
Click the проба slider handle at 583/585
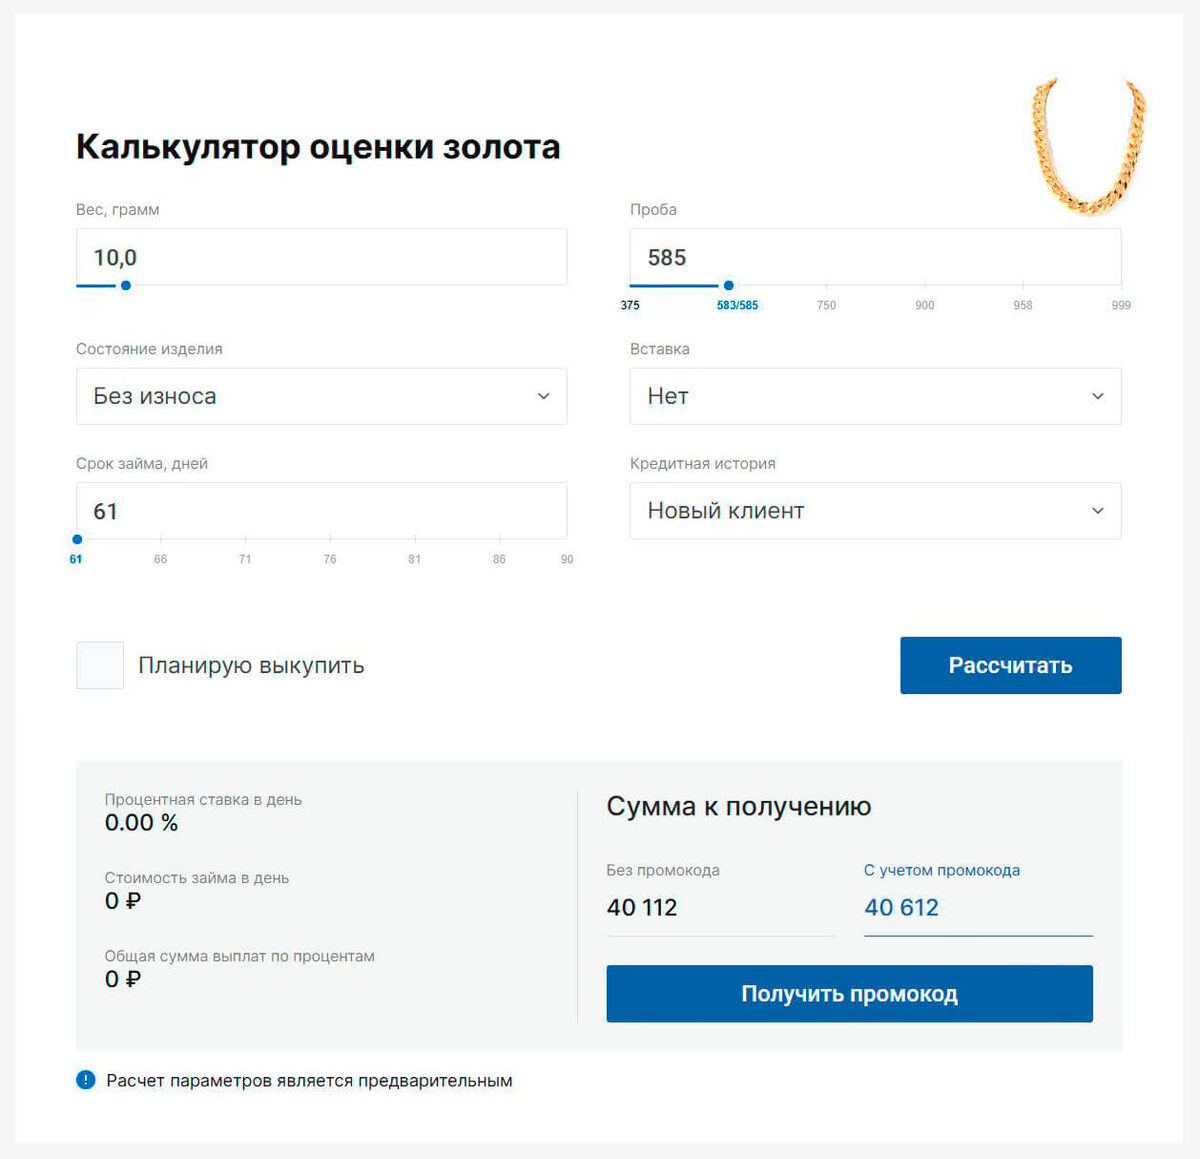pyautogui.click(x=728, y=285)
